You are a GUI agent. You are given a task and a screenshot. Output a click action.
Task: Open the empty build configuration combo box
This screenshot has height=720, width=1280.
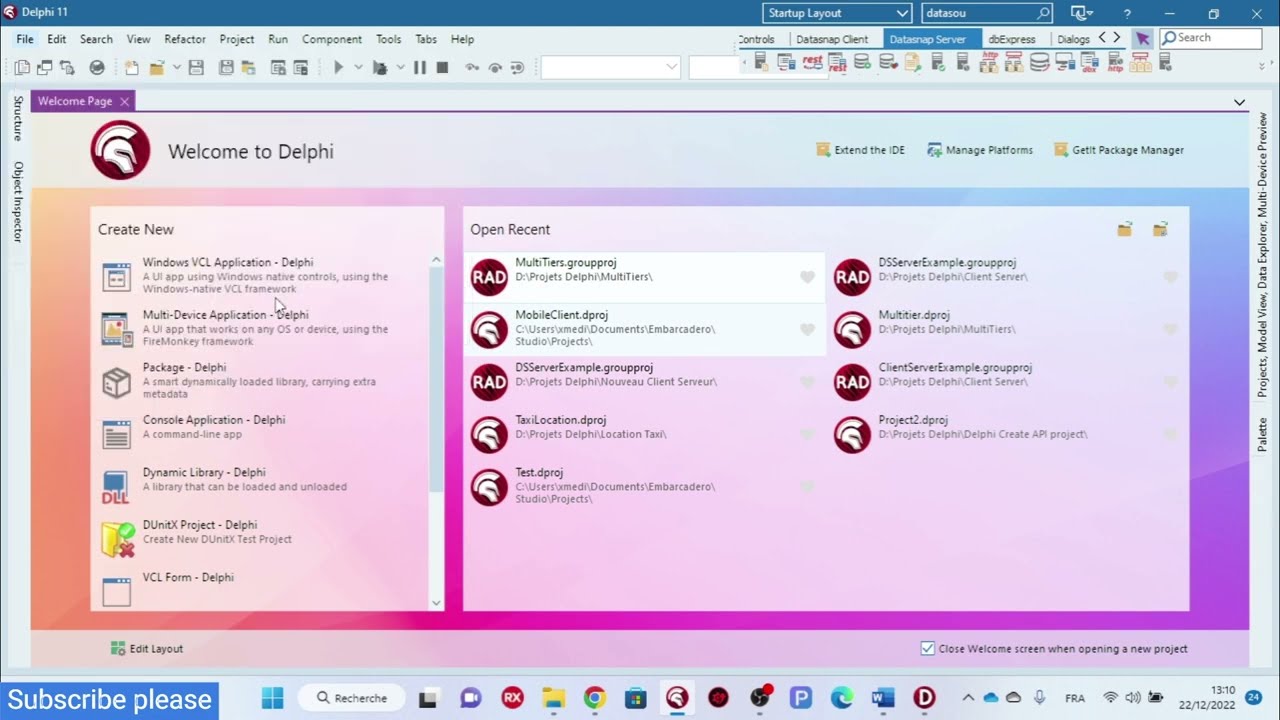tap(610, 67)
